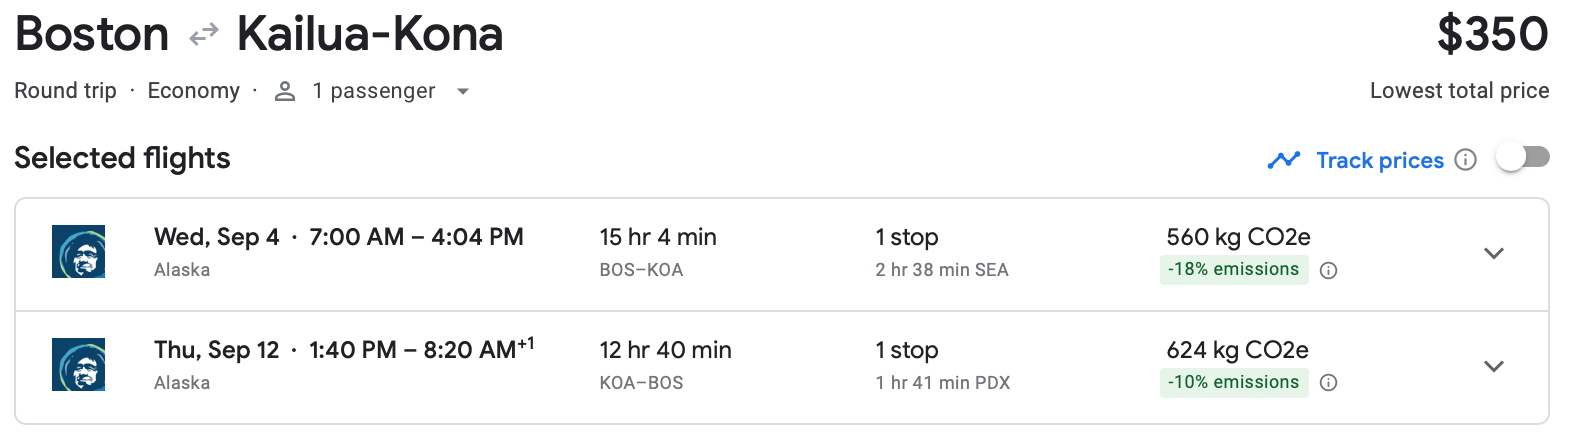
Task: Click the Track prices graph icon
Action: coord(1283,160)
